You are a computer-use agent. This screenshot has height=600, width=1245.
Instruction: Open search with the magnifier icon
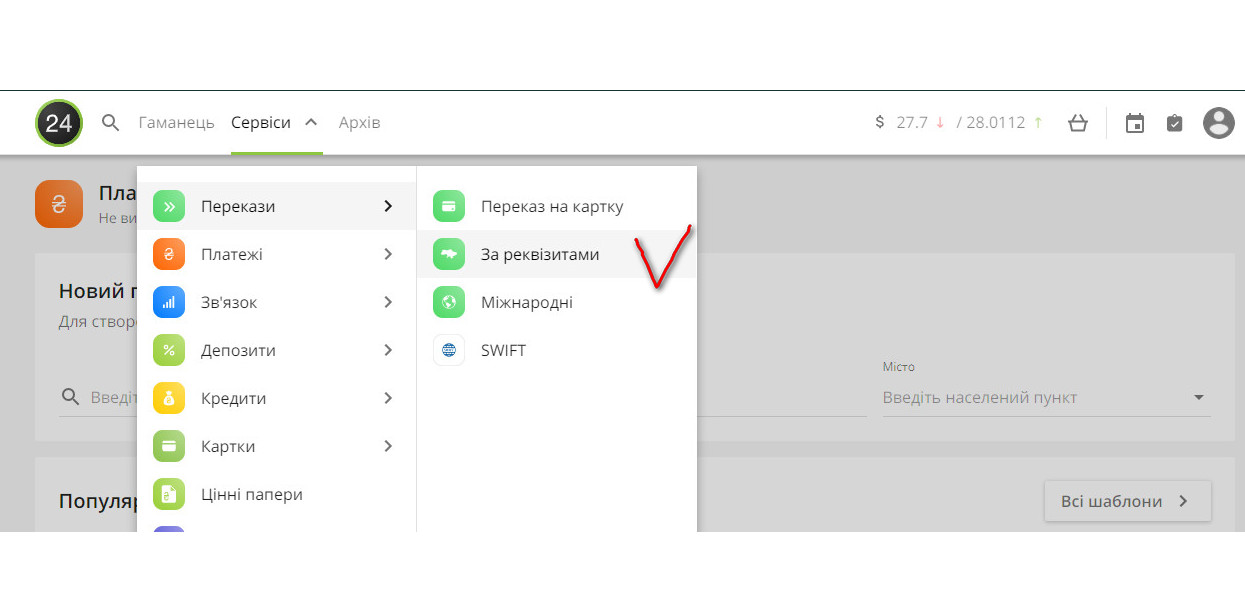(x=111, y=123)
